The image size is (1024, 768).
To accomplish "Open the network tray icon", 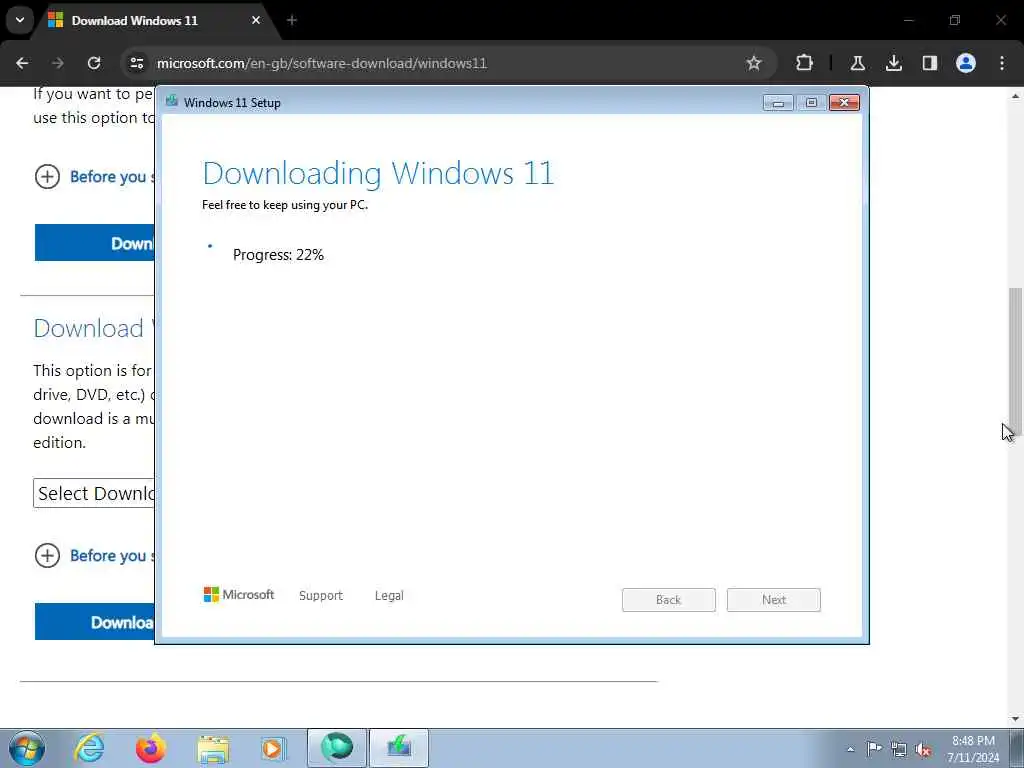I will (x=899, y=749).
